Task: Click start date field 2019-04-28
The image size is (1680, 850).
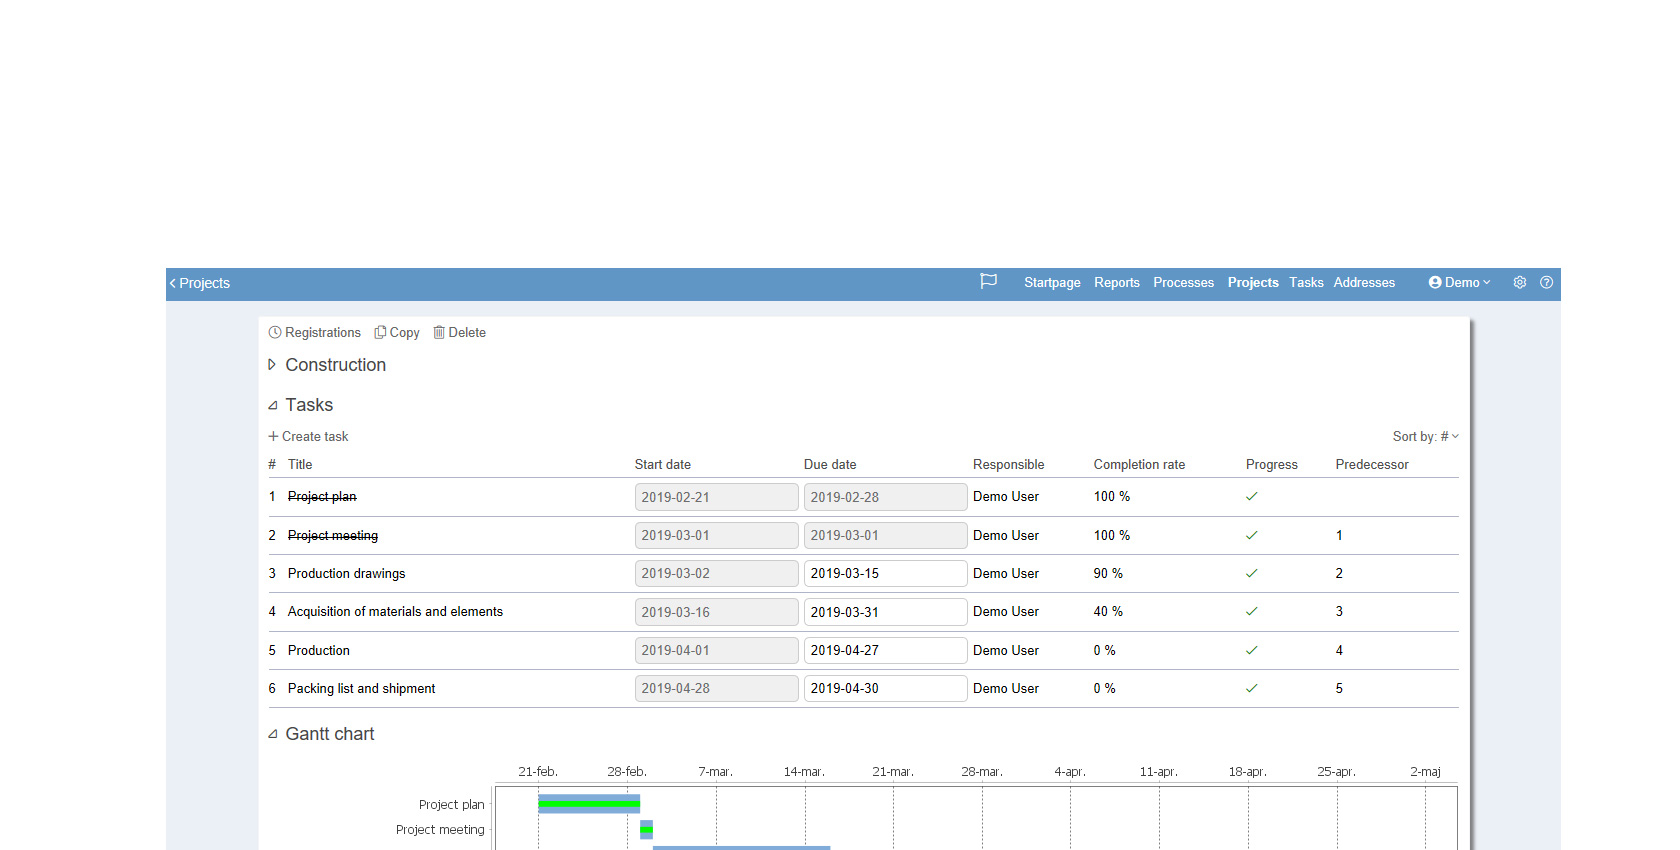Action: tap(716, 689)
